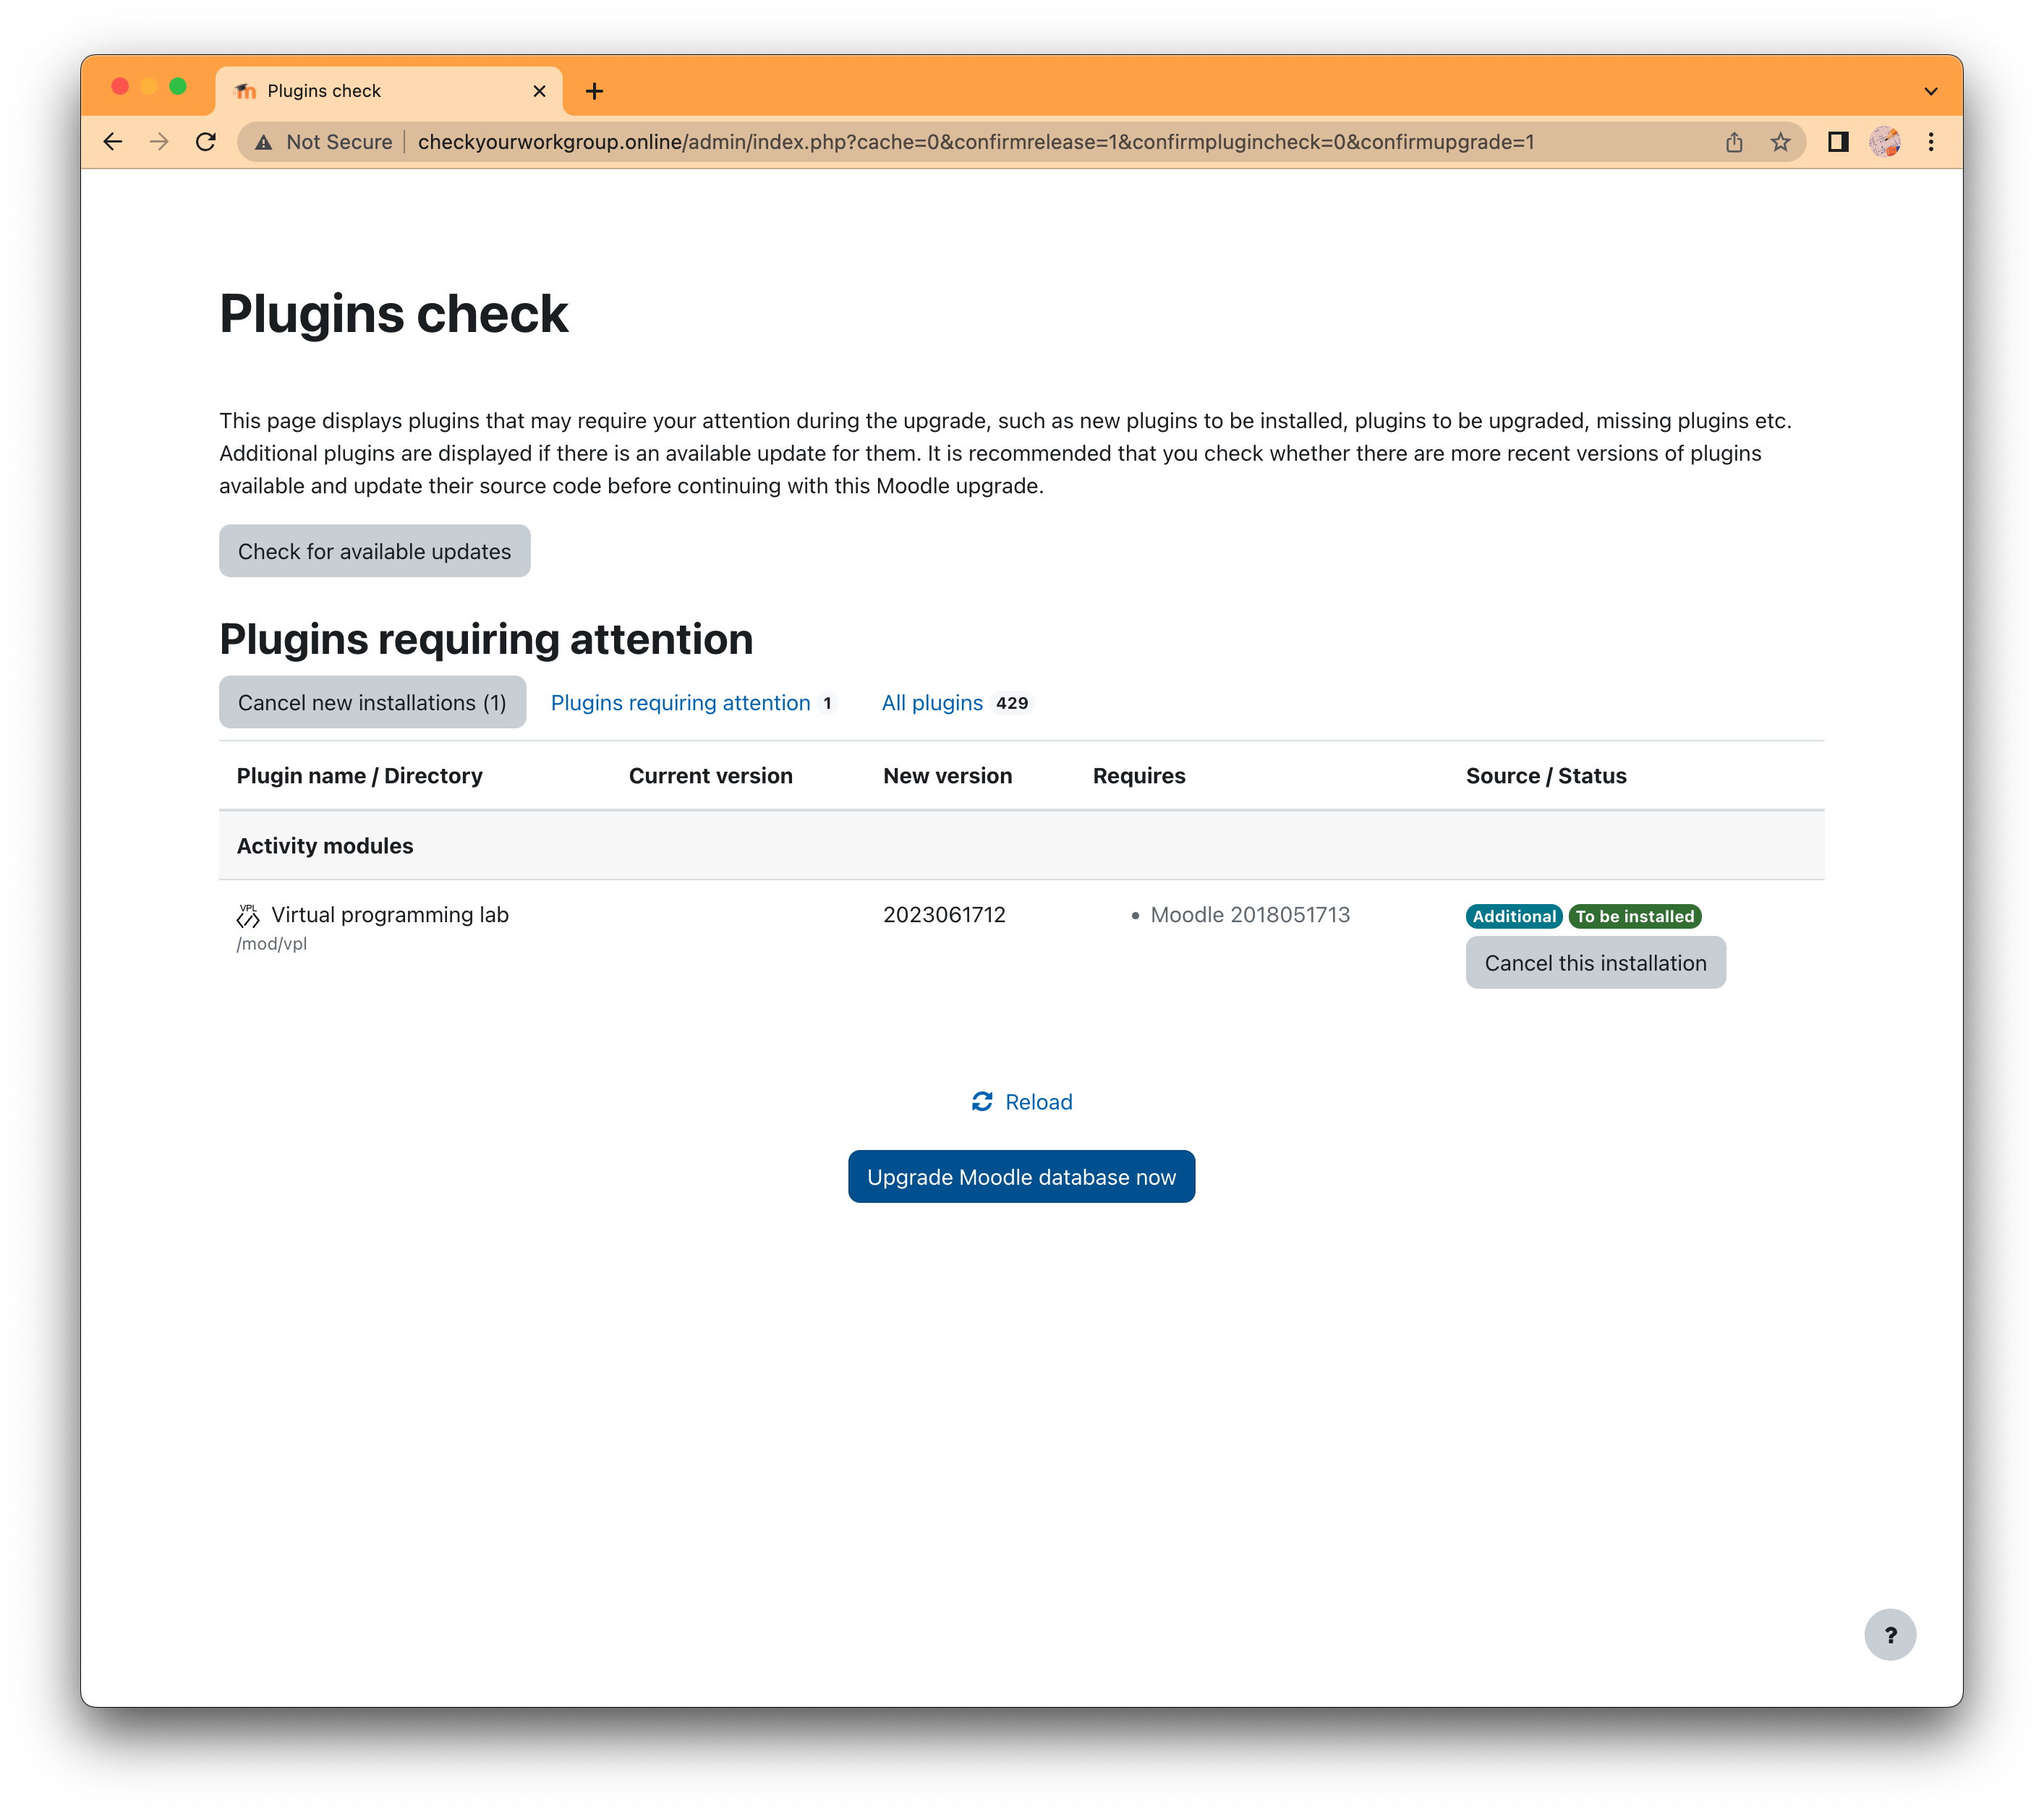Click the browser extensions puzzle icon
Viewport: 2044px width, 1814px height.
click(x=1837, y=142)
